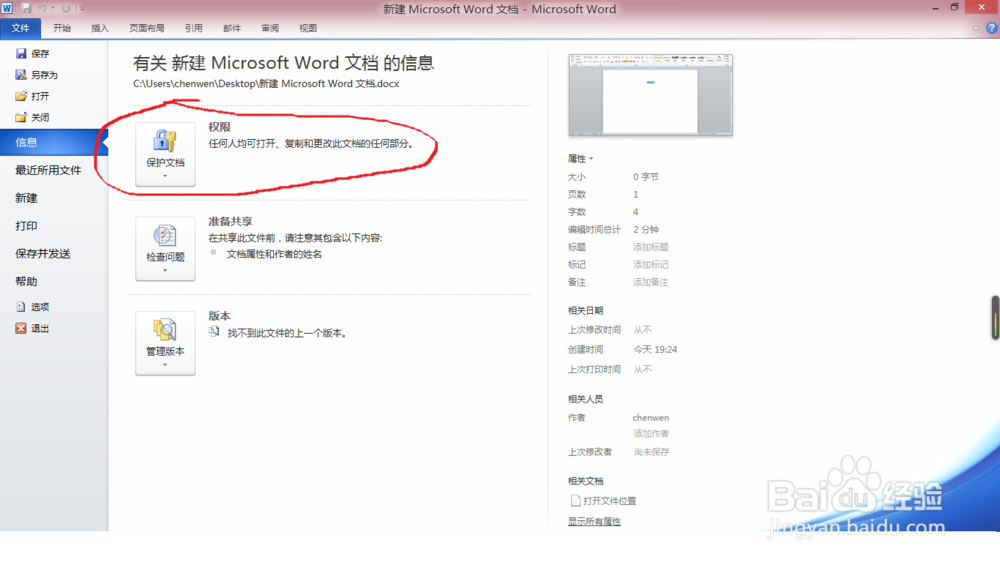Screen dimensions: 1000x562
Task: Switch to the Home (开始) tab
Action: 62,28
